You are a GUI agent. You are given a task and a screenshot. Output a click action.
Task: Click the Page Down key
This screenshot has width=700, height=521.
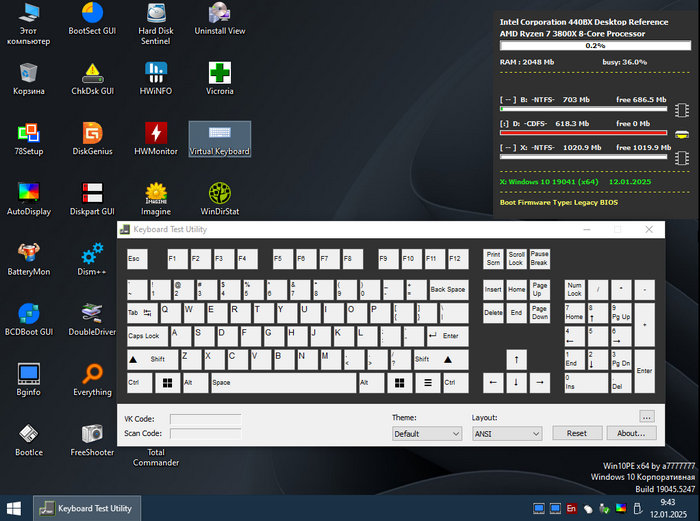[x=540, y=313]
